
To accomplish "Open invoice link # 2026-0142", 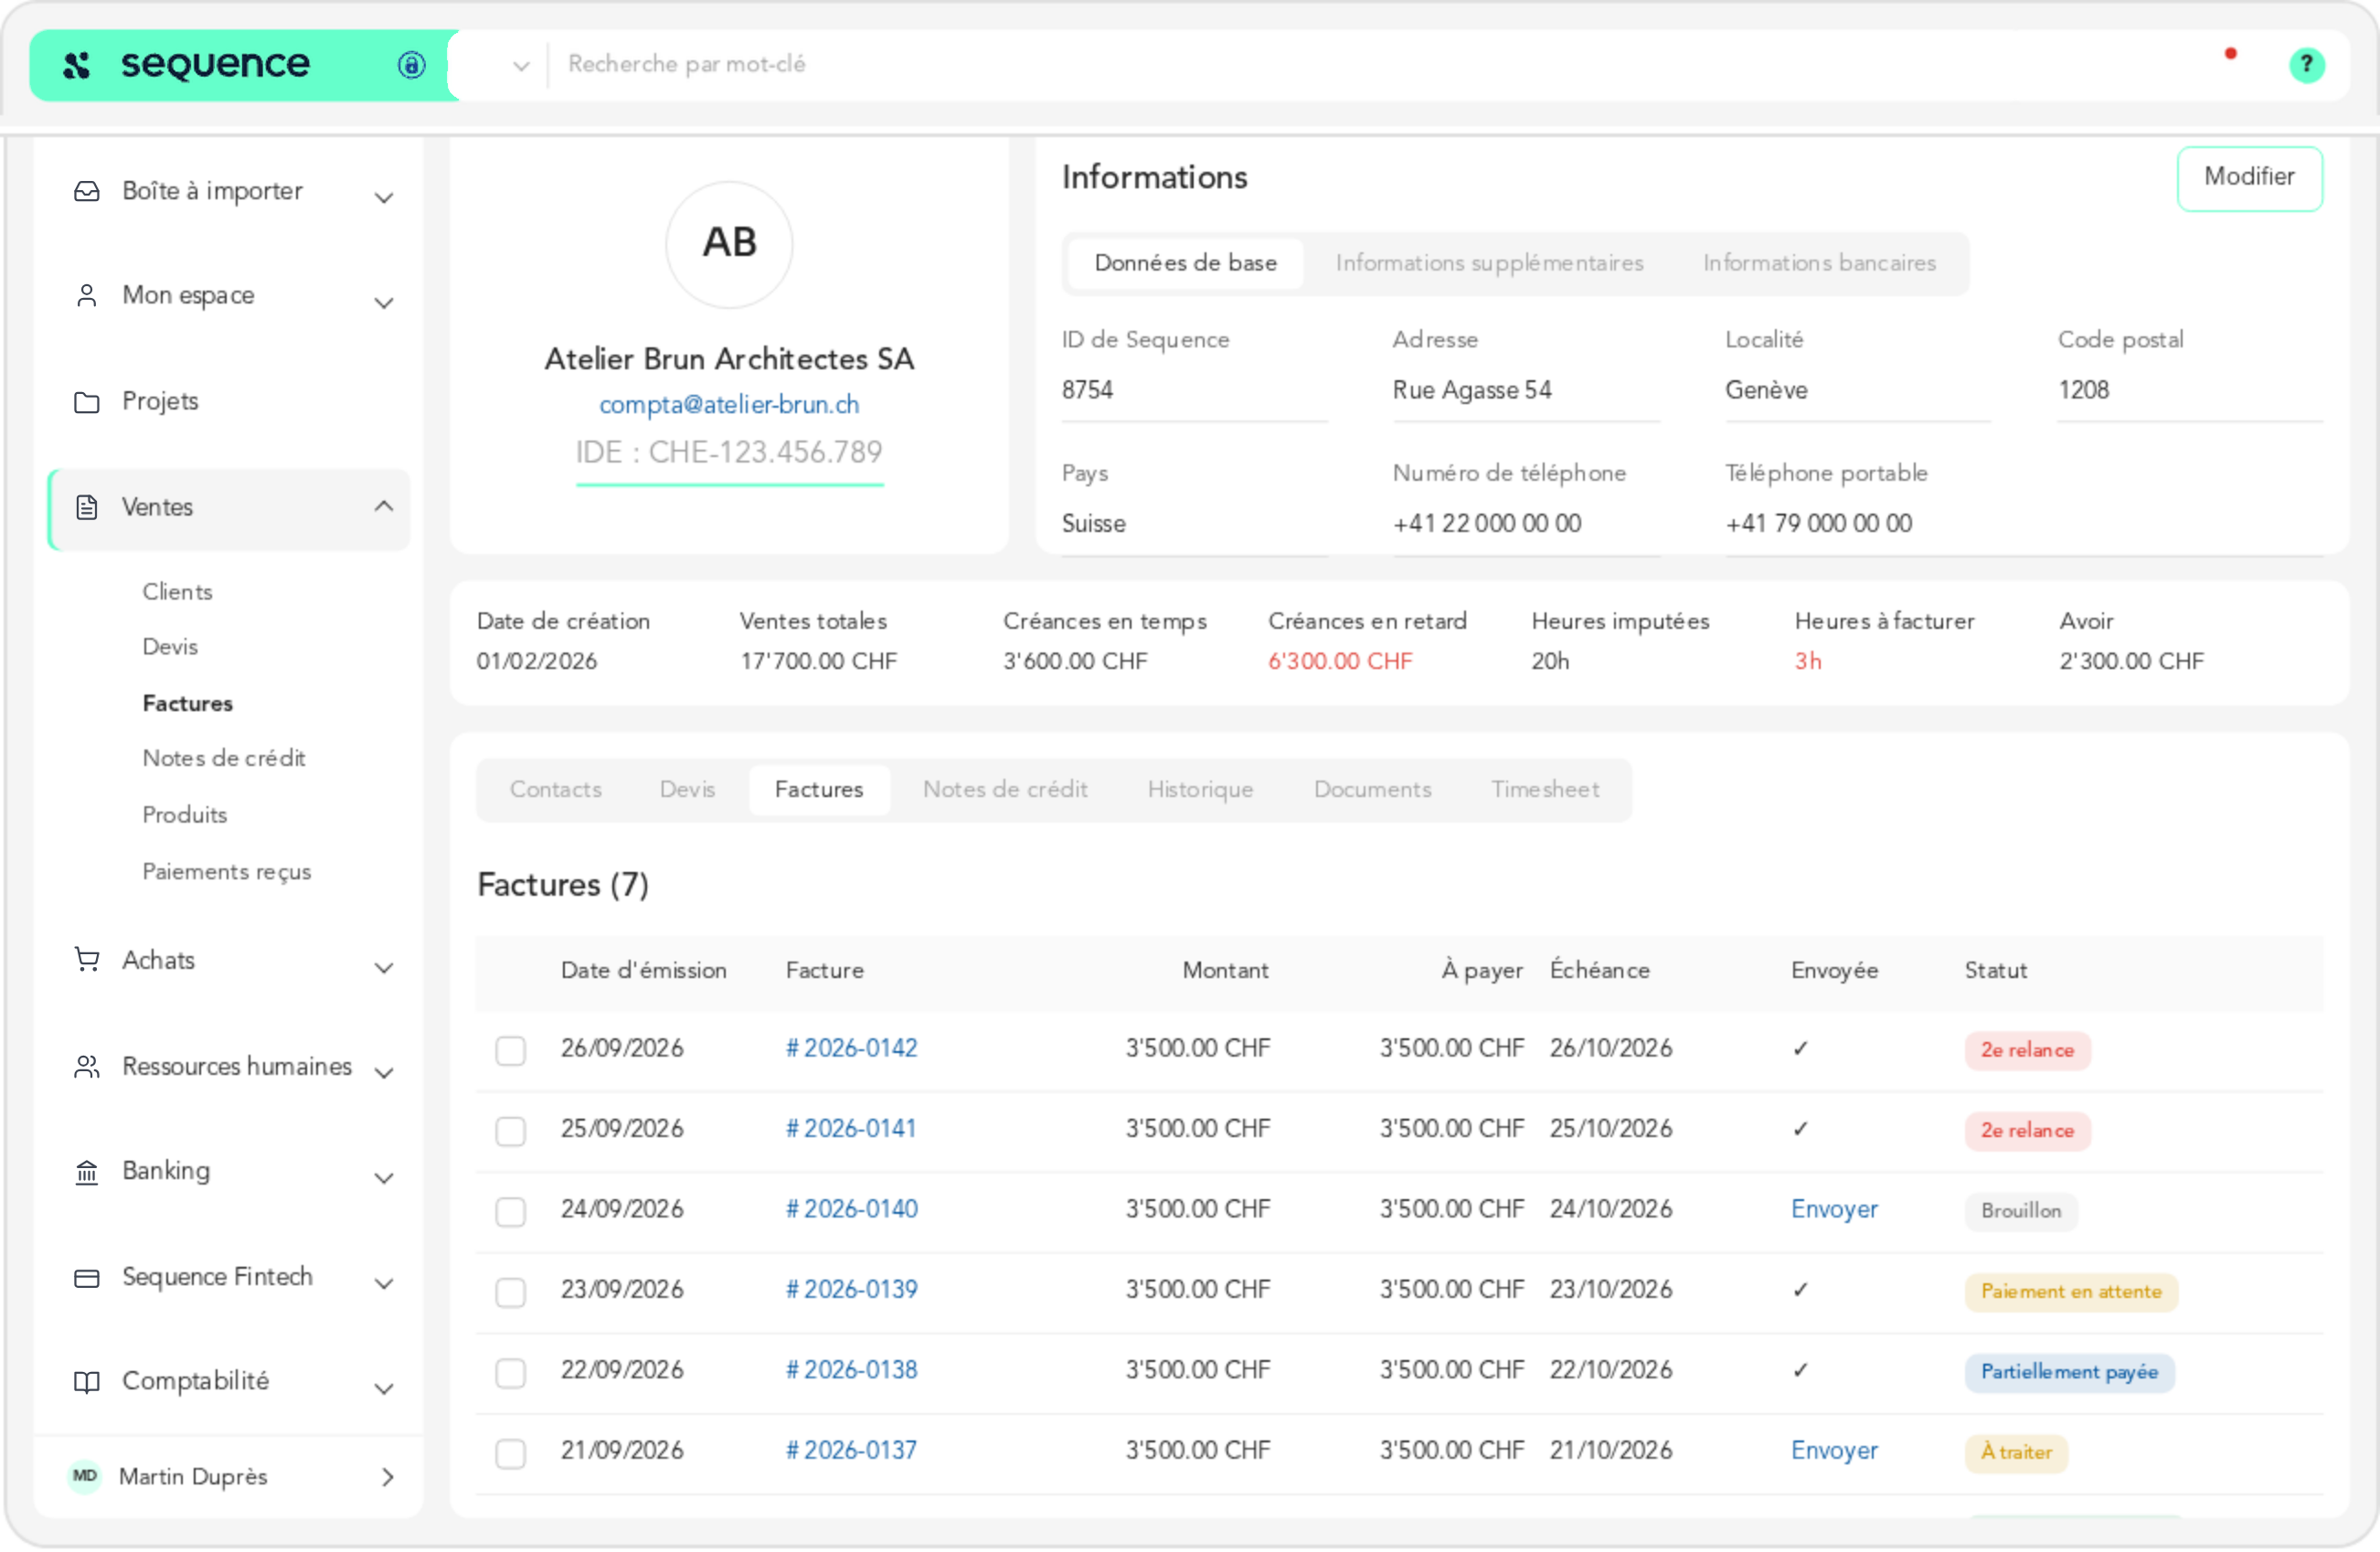I will click(x=850, y=1048).
